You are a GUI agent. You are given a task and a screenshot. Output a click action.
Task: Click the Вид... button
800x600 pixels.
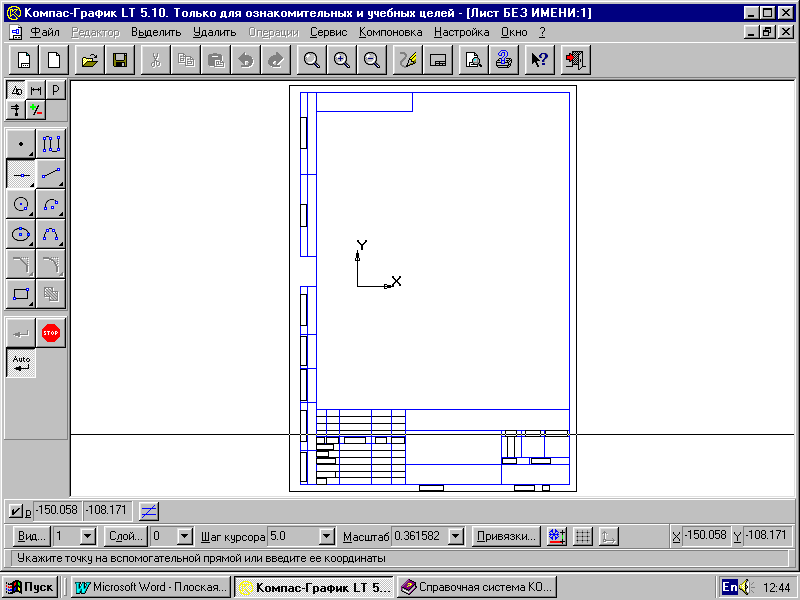tap(32, 536)
